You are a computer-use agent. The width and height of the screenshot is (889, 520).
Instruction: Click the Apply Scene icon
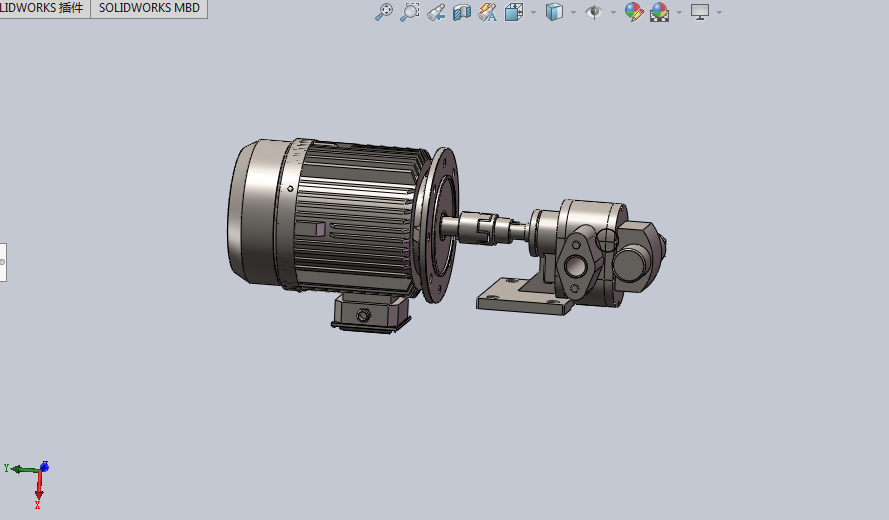click(x=659, y=12)
